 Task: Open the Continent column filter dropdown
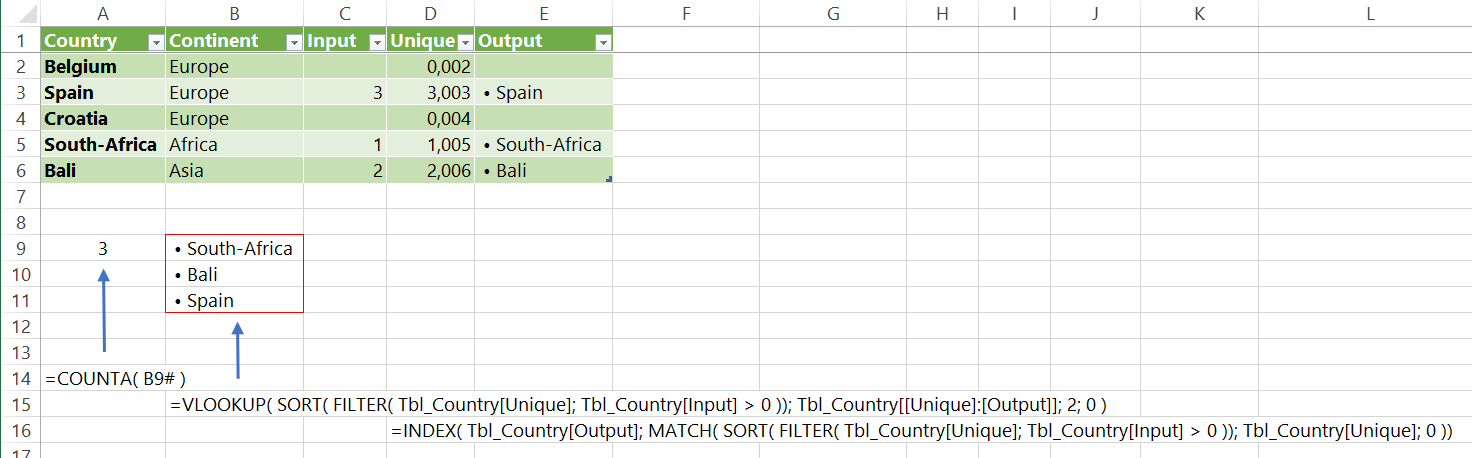coord(293,42)
